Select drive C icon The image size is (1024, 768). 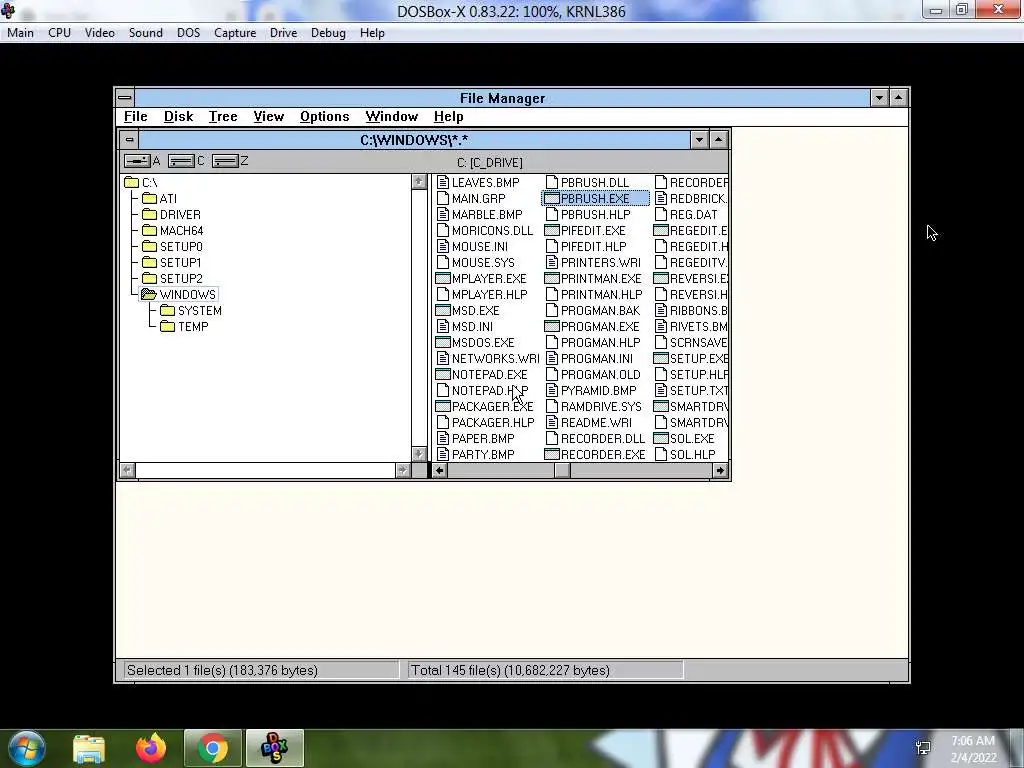pyautogui.click(x=181, y=161)
